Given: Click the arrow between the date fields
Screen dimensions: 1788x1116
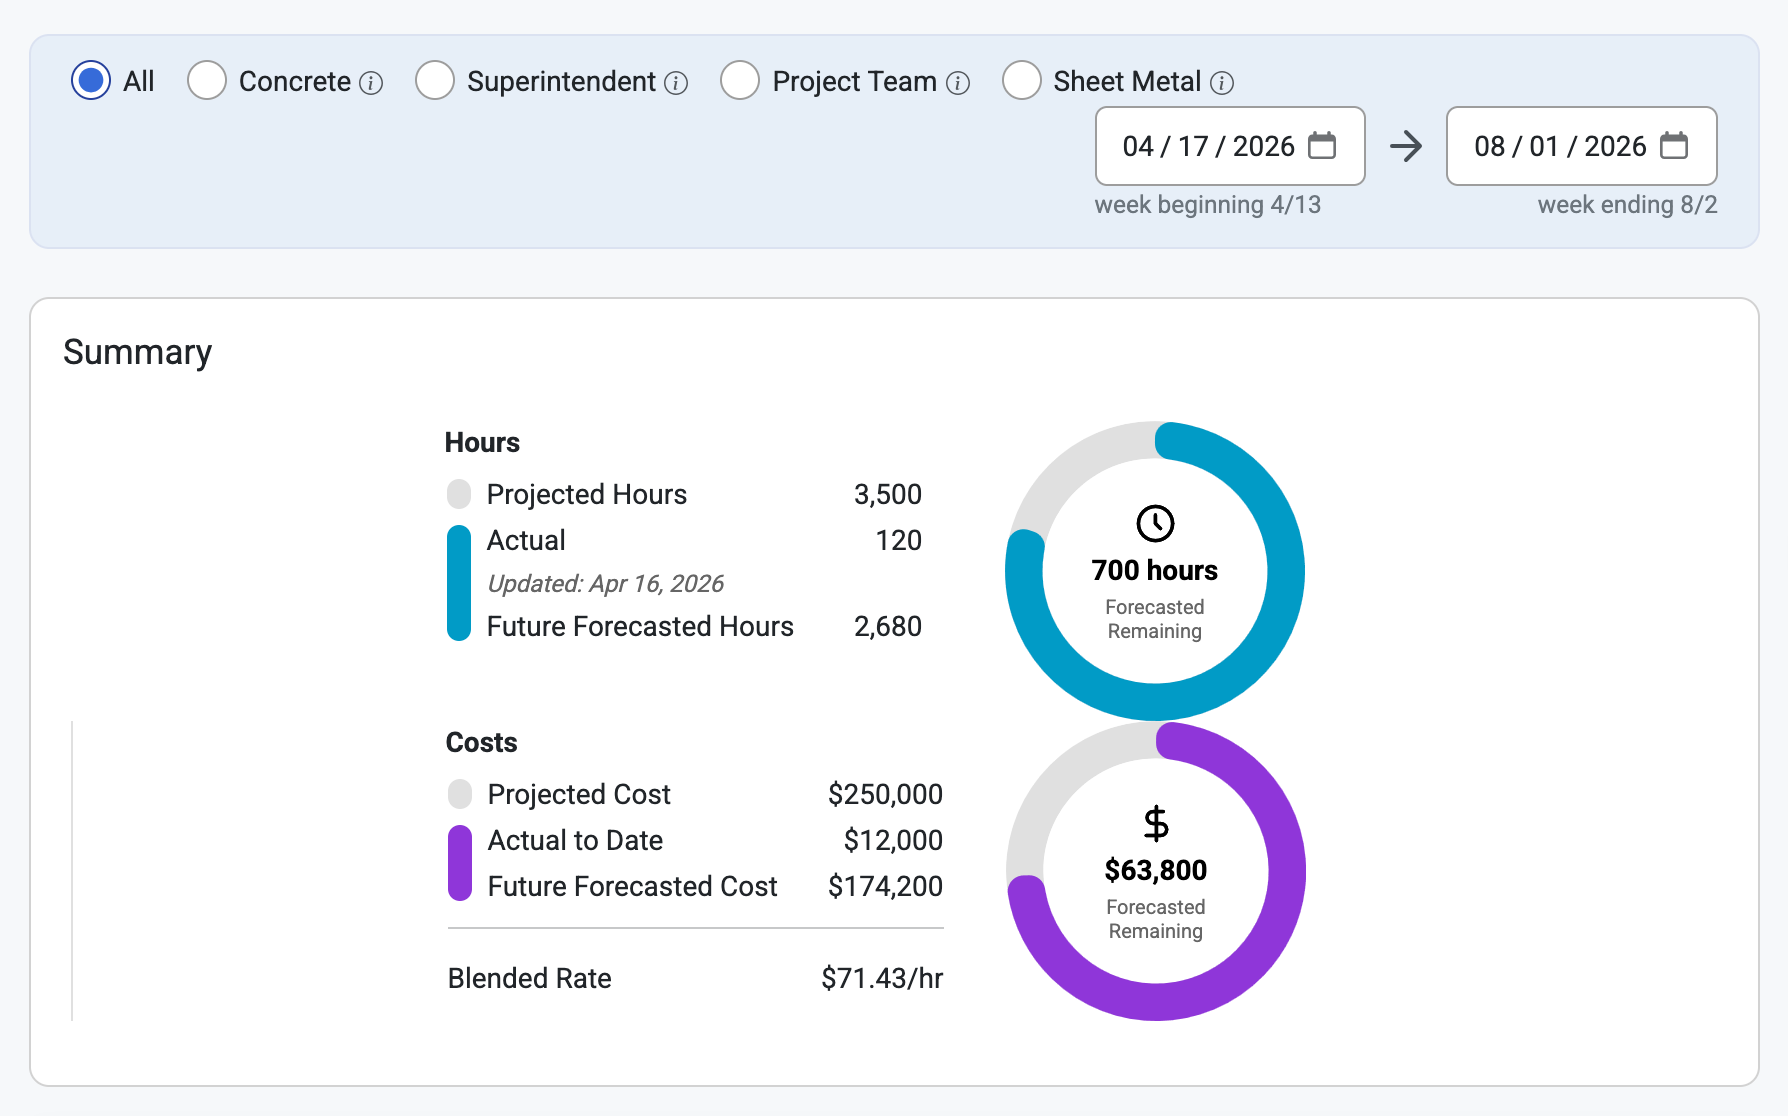Looking at the screenshot, I should click(1406, 146).
